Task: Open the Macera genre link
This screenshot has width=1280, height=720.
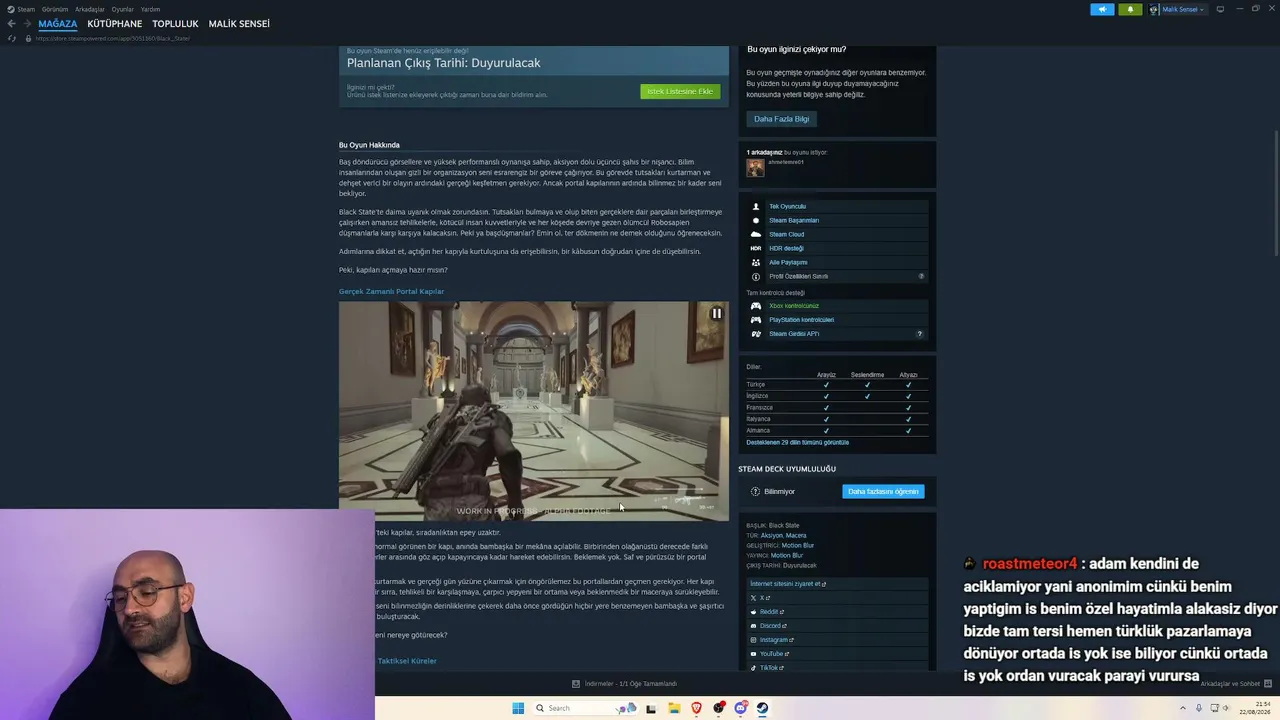Action: coord(796,535)
